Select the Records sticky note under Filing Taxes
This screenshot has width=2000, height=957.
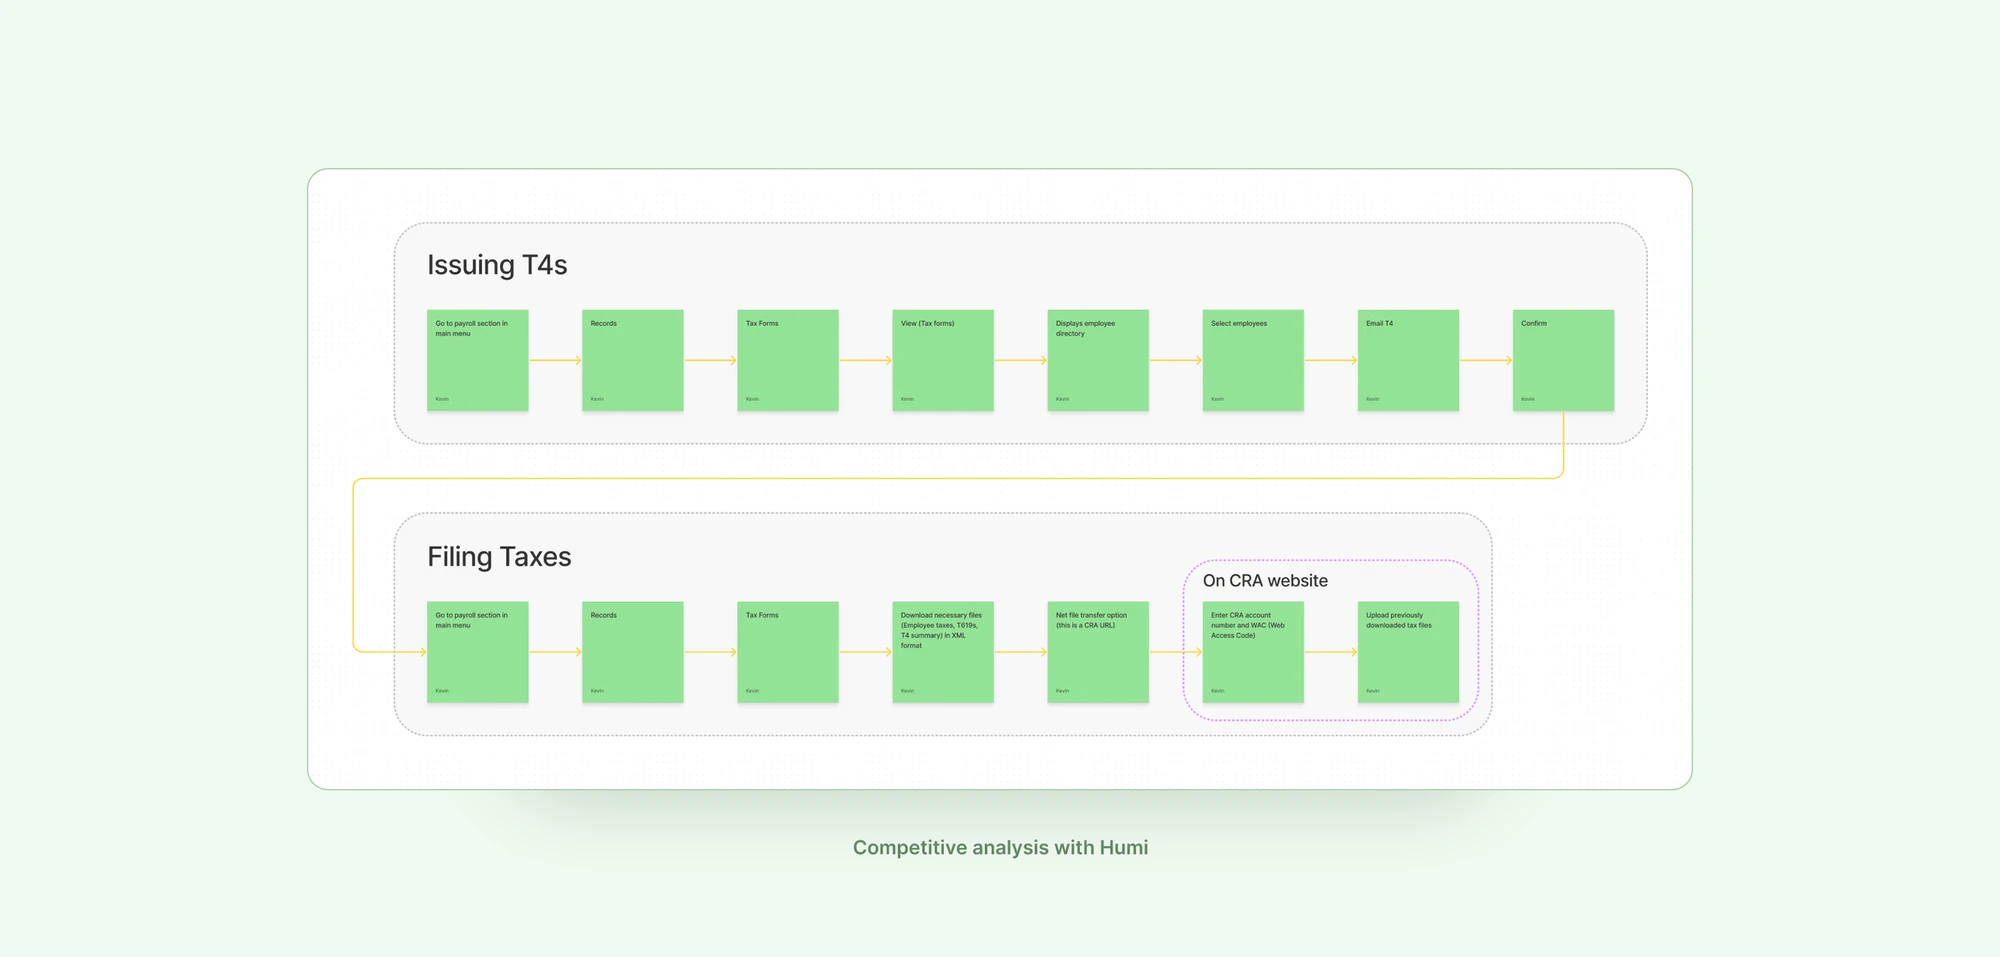point(633,652)
